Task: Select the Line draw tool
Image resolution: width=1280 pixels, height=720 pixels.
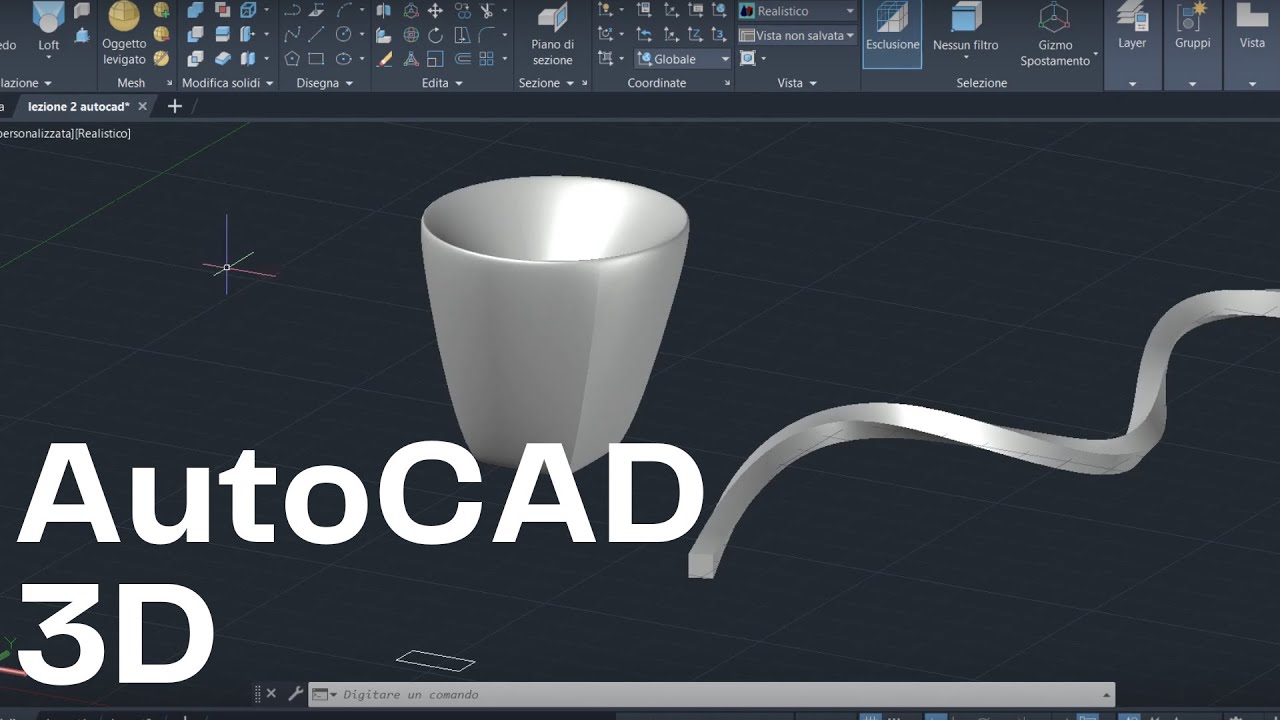Action: [x=316, y=35]
